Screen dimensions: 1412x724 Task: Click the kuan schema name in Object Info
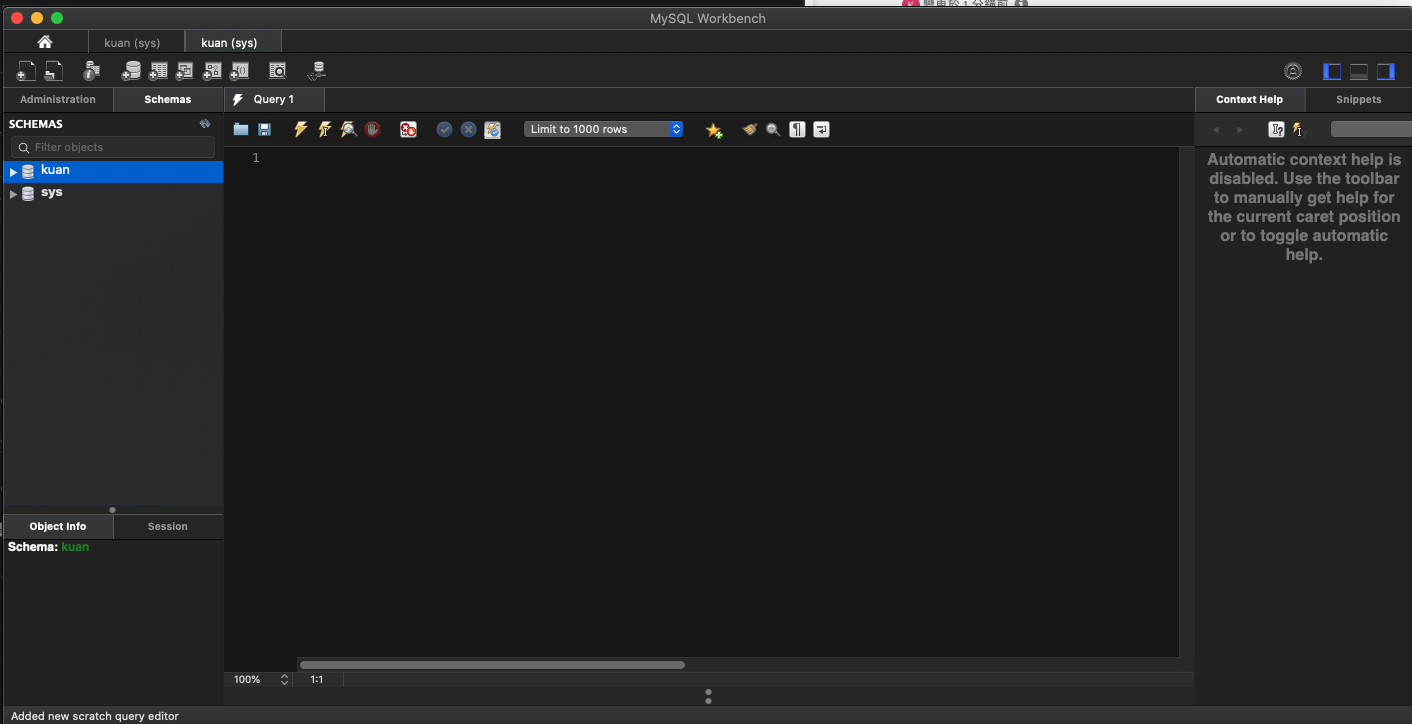pos(75,547)
